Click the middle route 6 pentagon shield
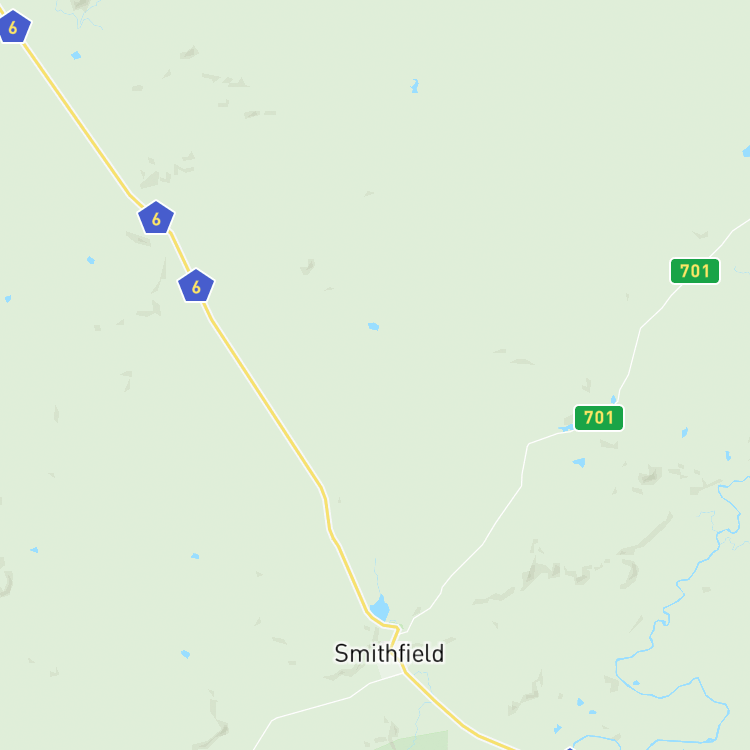Image resolution: width=750 pixels, height=750 pixels. tap(156, 218)
